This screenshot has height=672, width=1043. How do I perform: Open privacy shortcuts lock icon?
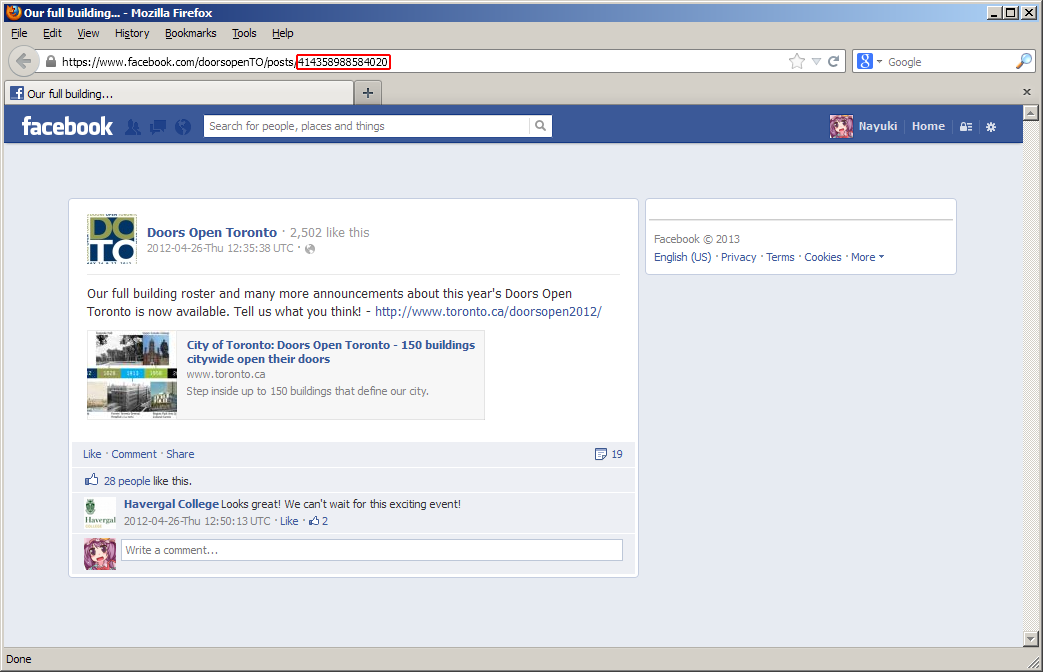tap(966, 126)
